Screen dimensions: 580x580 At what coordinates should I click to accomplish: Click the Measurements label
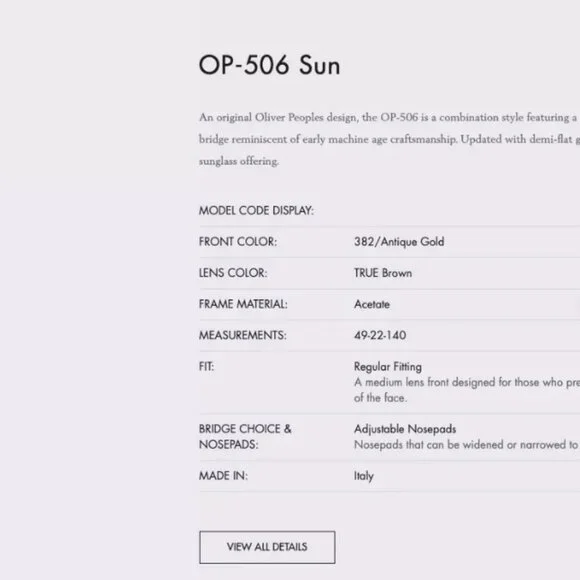tap(243, 335)
